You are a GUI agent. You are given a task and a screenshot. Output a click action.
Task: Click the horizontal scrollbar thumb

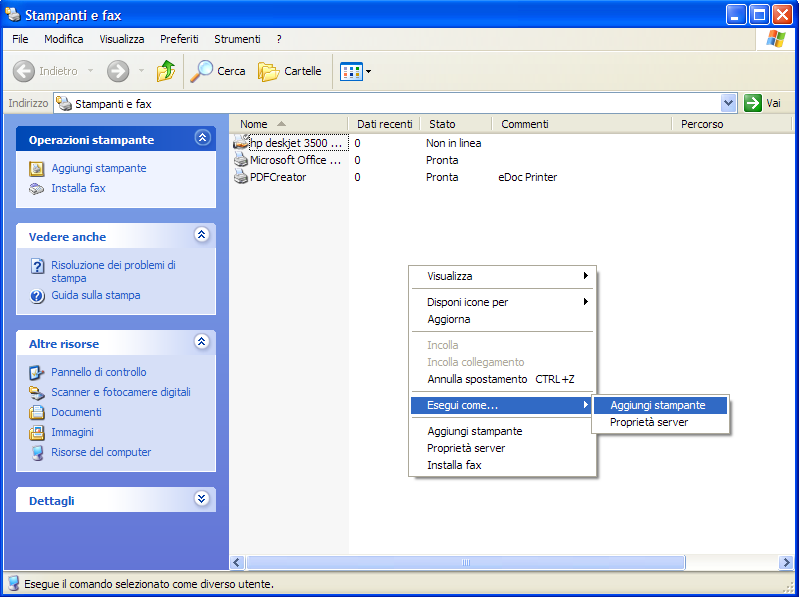466,562
